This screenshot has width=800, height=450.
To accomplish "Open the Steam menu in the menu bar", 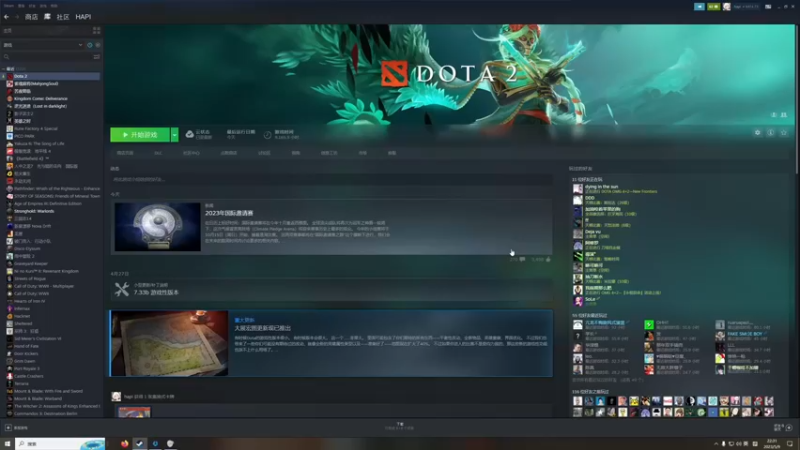I will click(9, 6).
